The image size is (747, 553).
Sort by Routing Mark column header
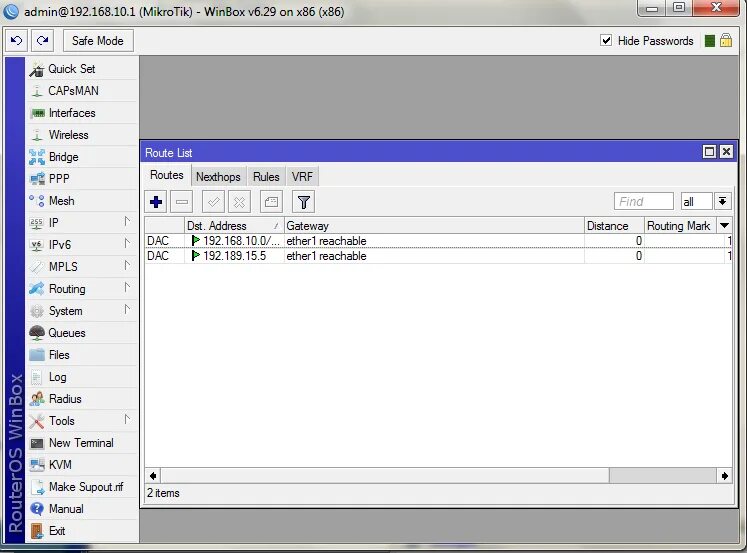tap(680, 226)
